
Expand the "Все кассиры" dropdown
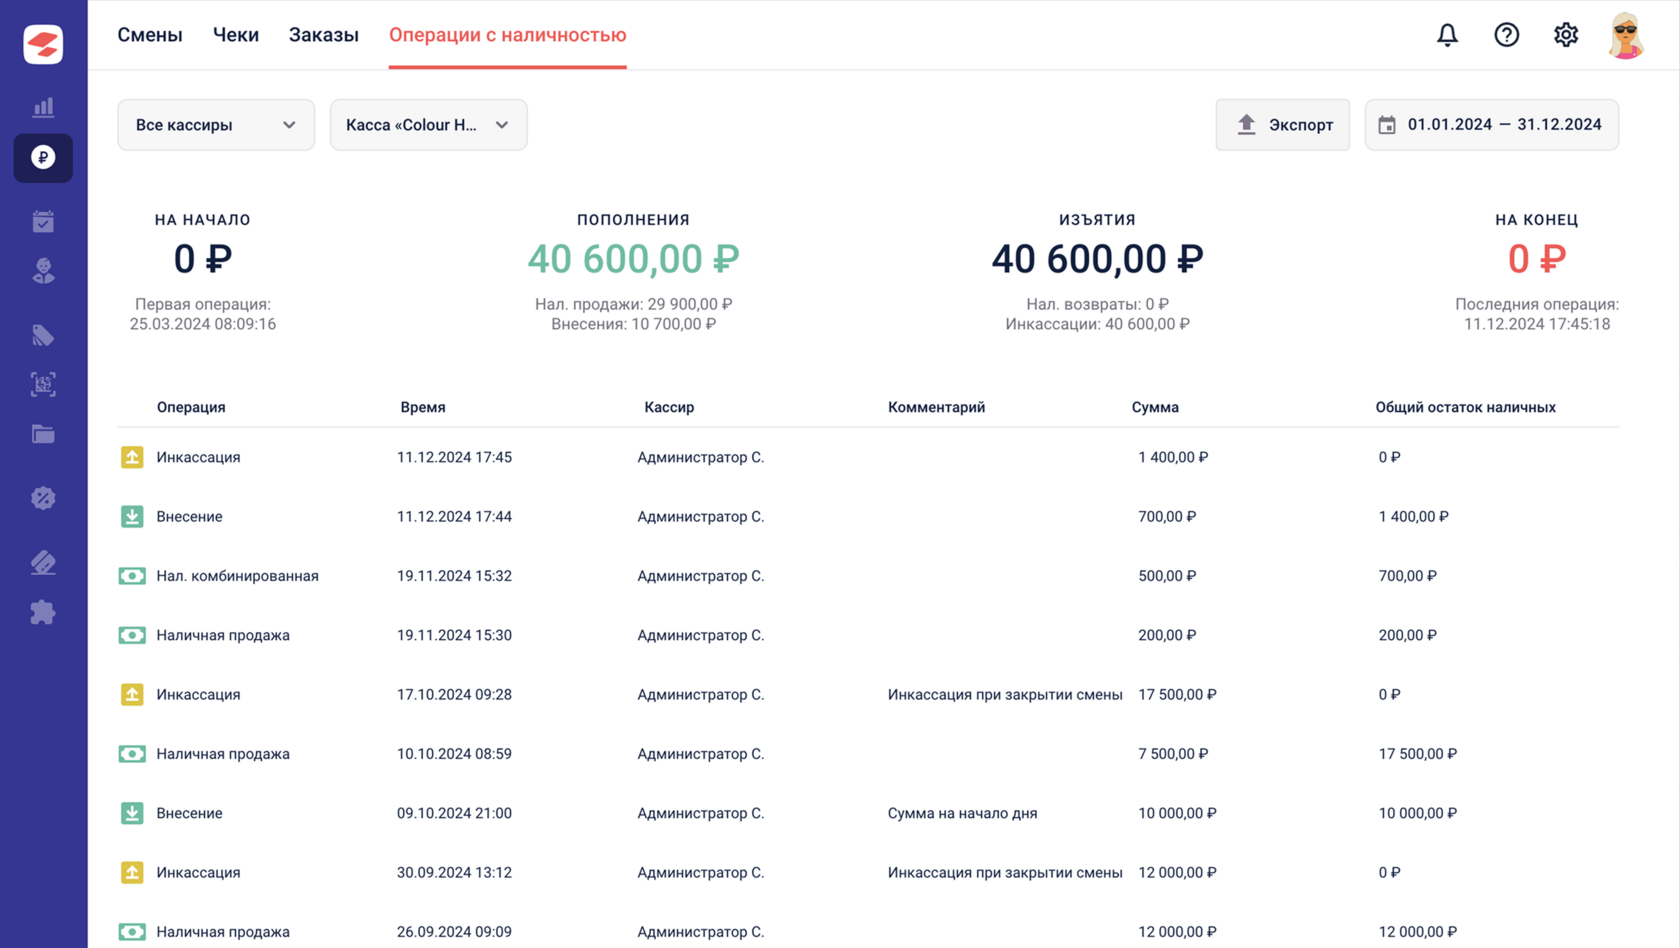216,125
